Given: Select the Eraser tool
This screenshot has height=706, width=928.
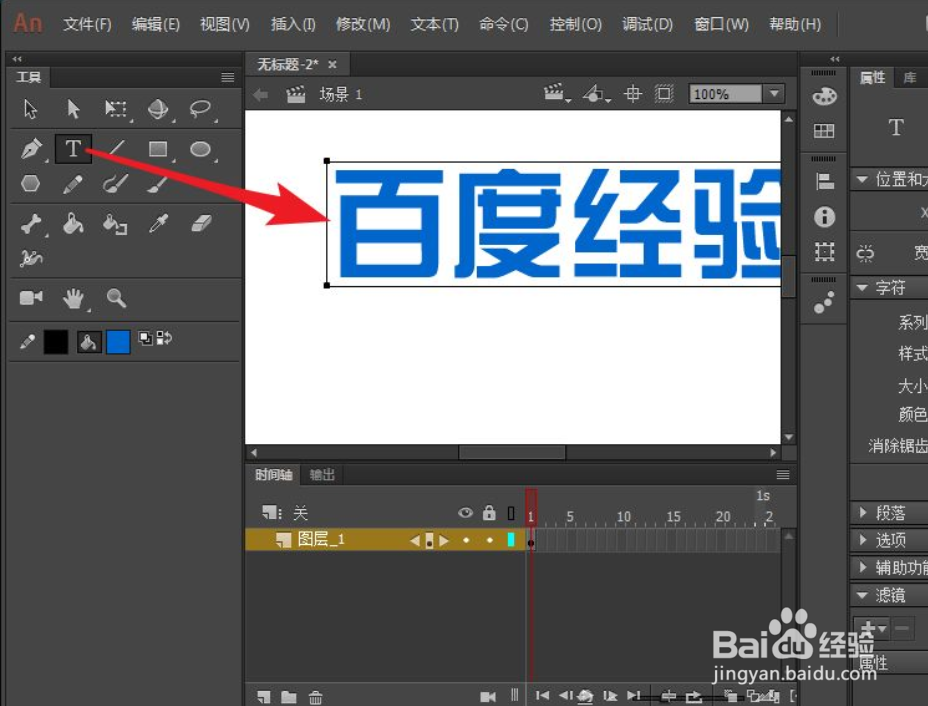Looking at the screenshot, I should (201, 224).
